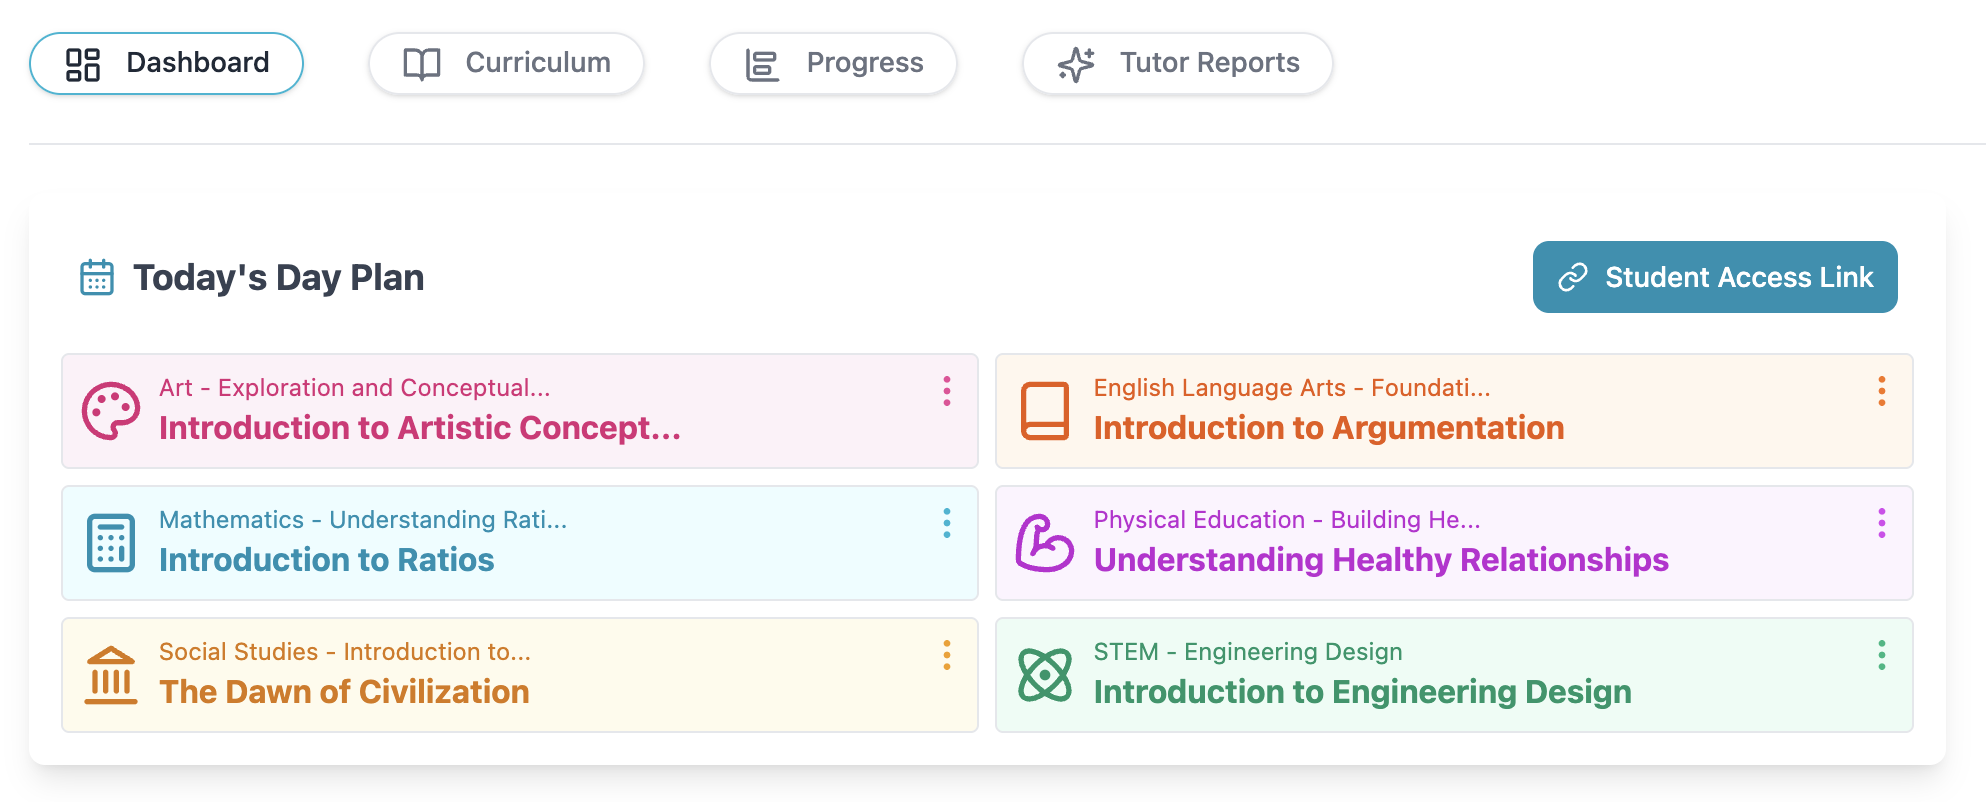1986x802 pixels.
Task: Click the sparkle icon in Tutor Reports tab
Action: point(1077,64)
